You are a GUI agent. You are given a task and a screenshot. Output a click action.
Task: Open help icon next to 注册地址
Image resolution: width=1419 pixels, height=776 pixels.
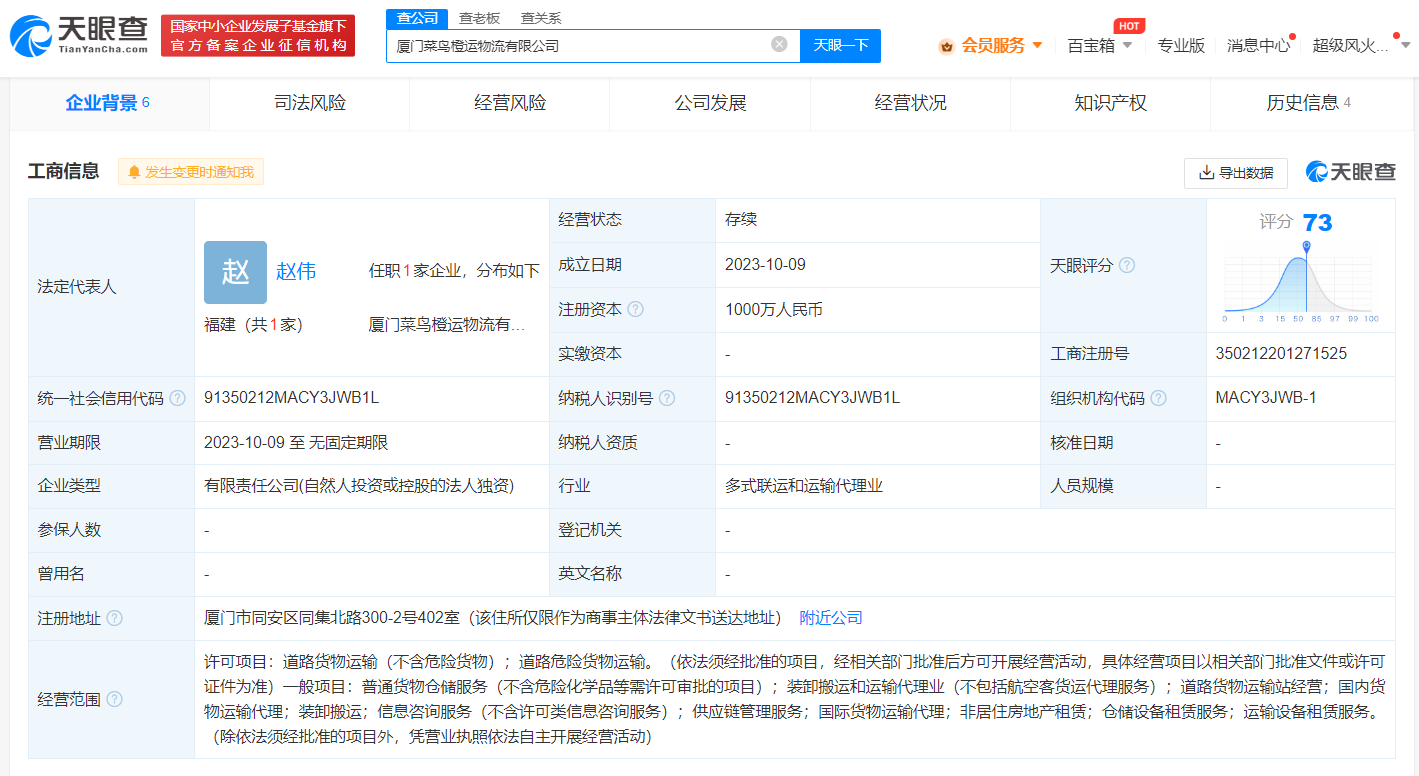point(115,618)
